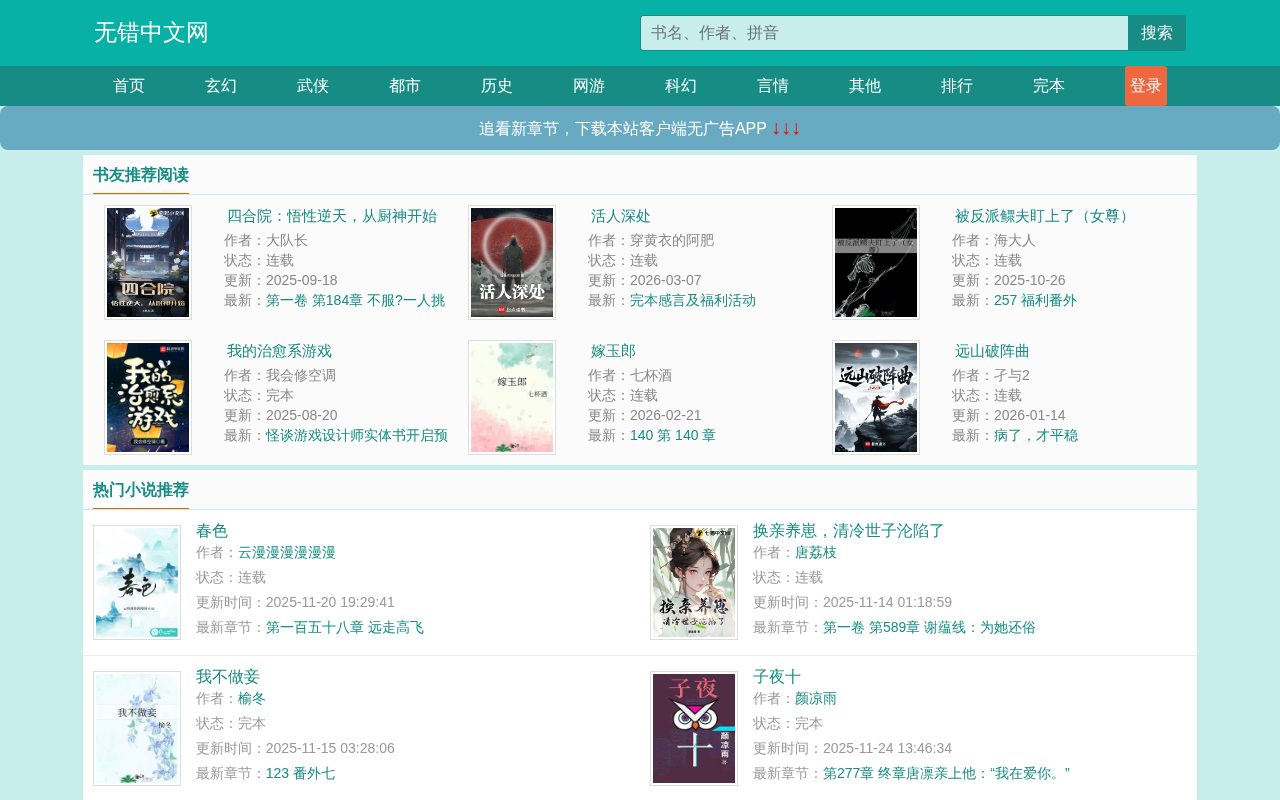Go to the 玄幻 category tab
This screenshot has width=1280, height=800.
221,86
